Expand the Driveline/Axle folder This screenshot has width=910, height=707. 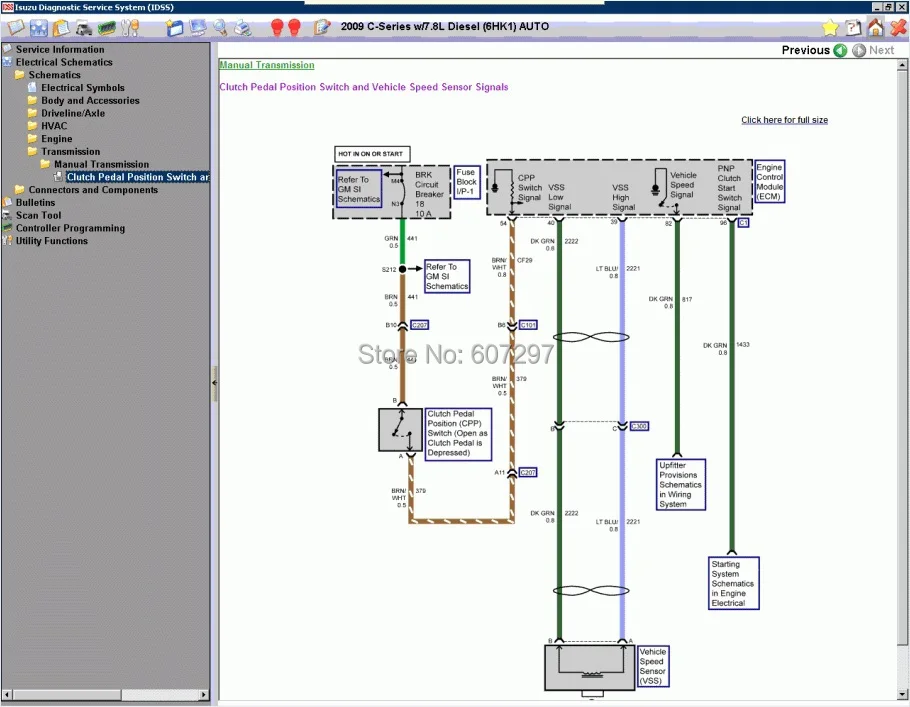(x=73, y=113)
